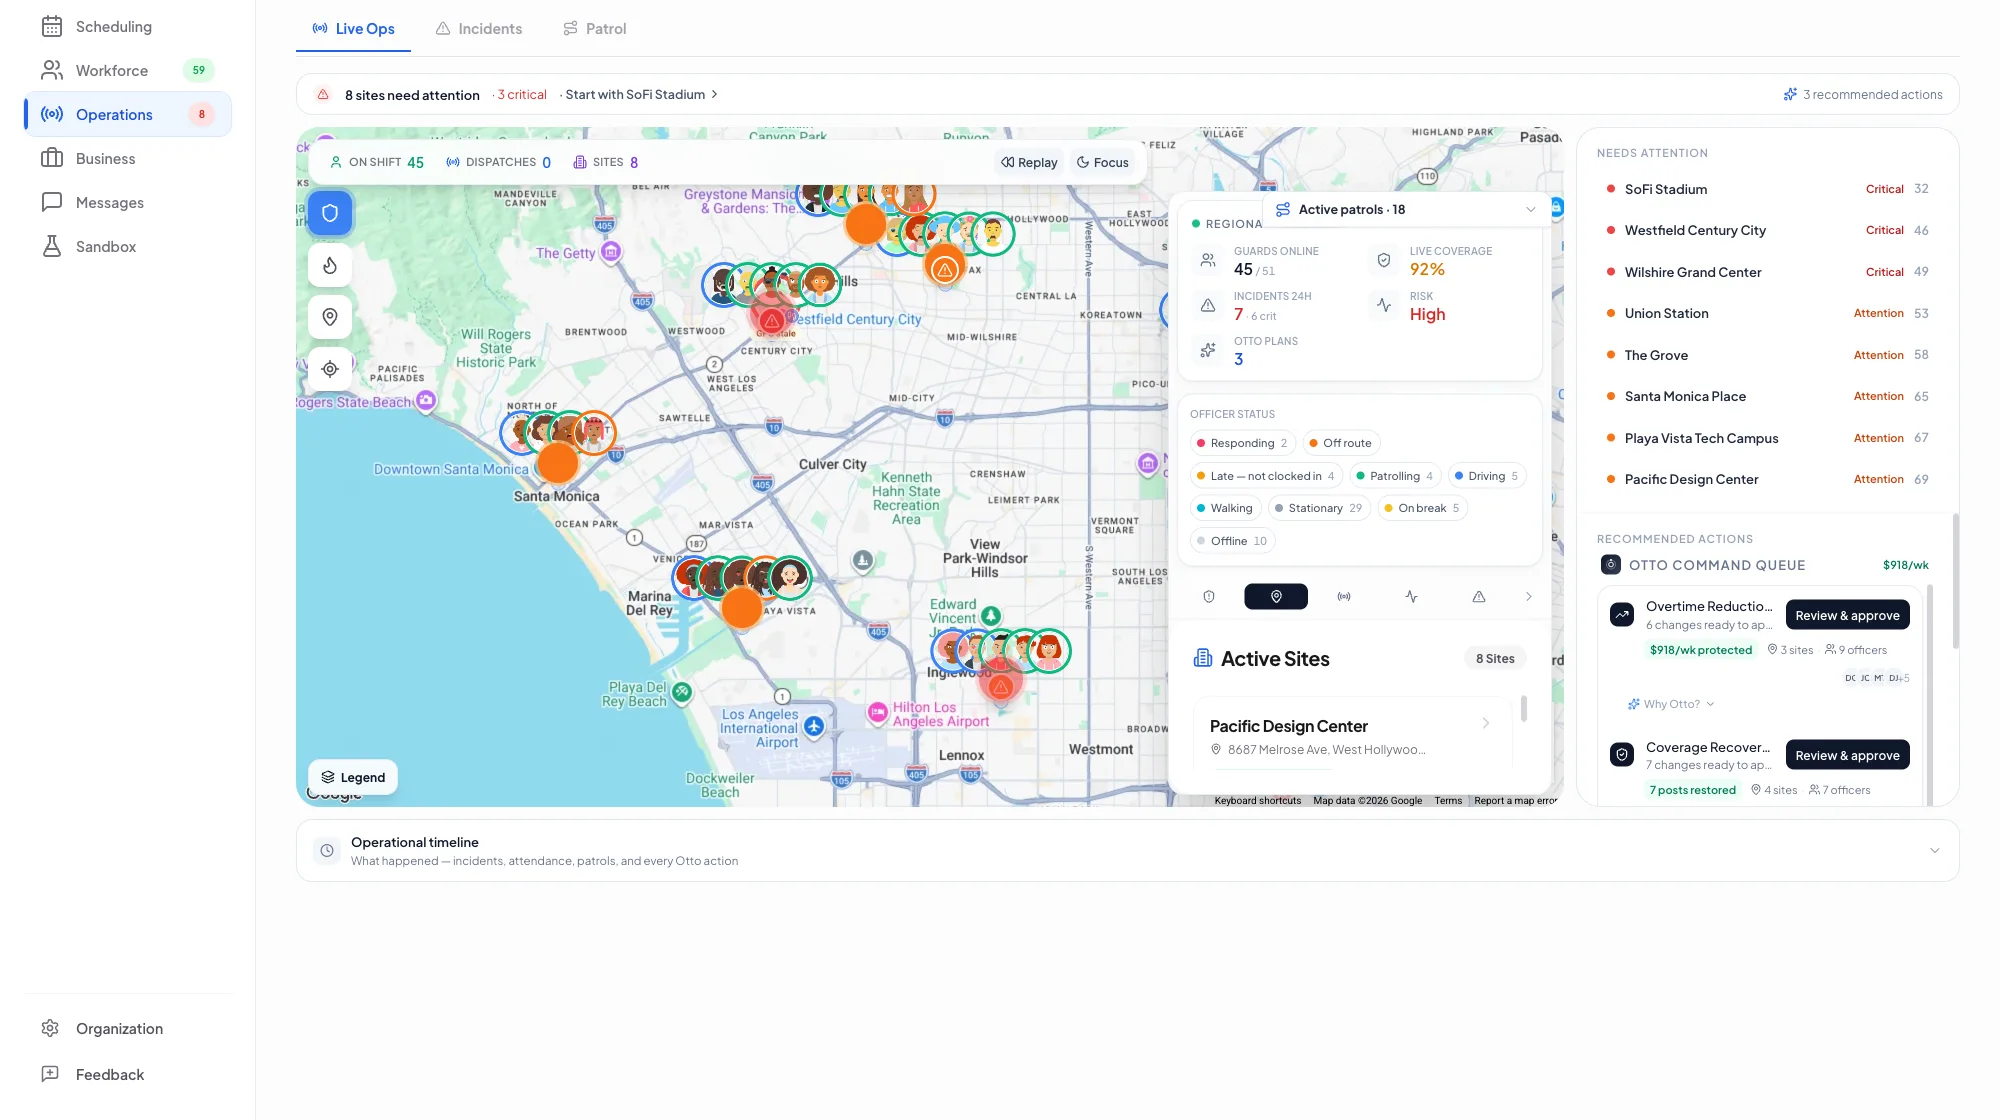2000x1120 pixels.
Task: Toggle the Driving status filter
Action: click(x=1487, y=477)
